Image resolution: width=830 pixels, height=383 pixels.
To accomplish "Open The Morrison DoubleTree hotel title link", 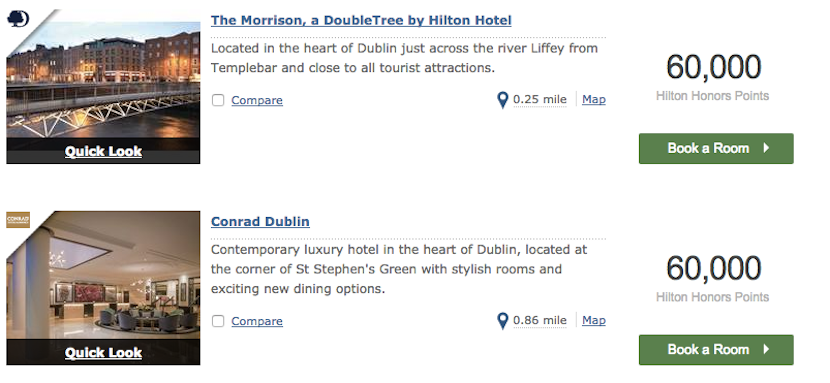I will click(x=361, y=21).
